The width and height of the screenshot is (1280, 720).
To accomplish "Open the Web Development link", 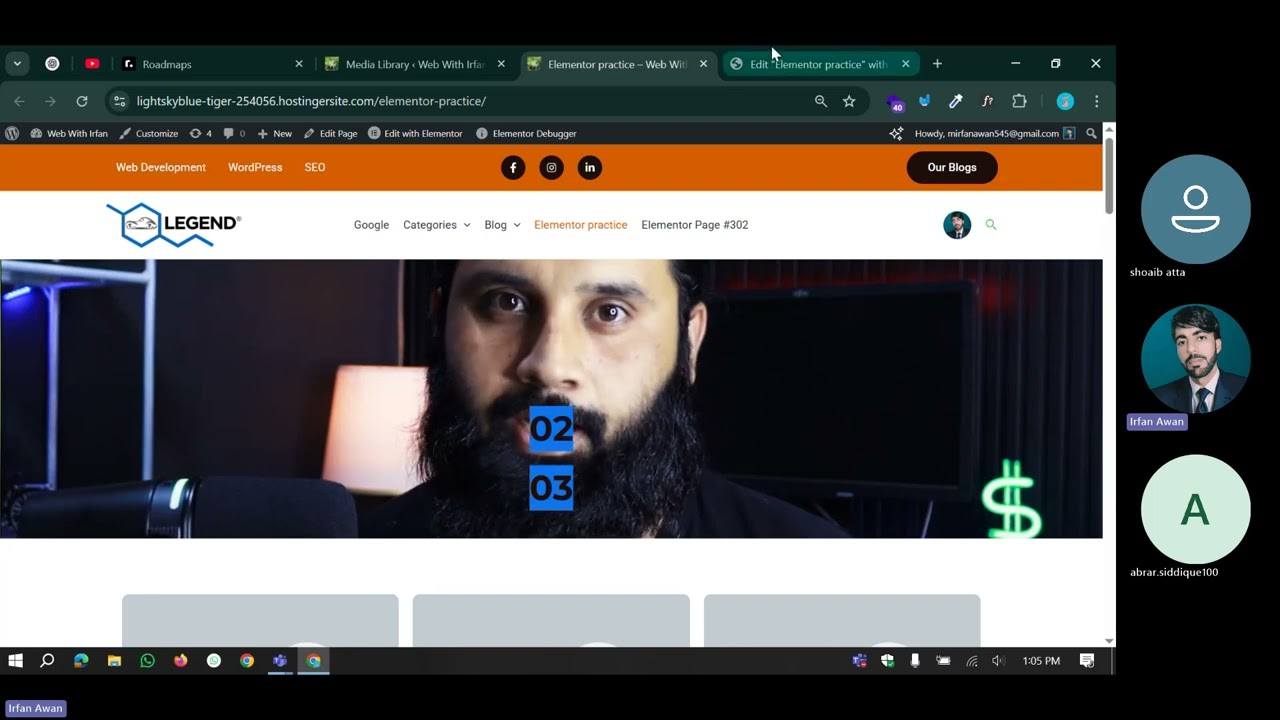I will click(x=161, y=168).
